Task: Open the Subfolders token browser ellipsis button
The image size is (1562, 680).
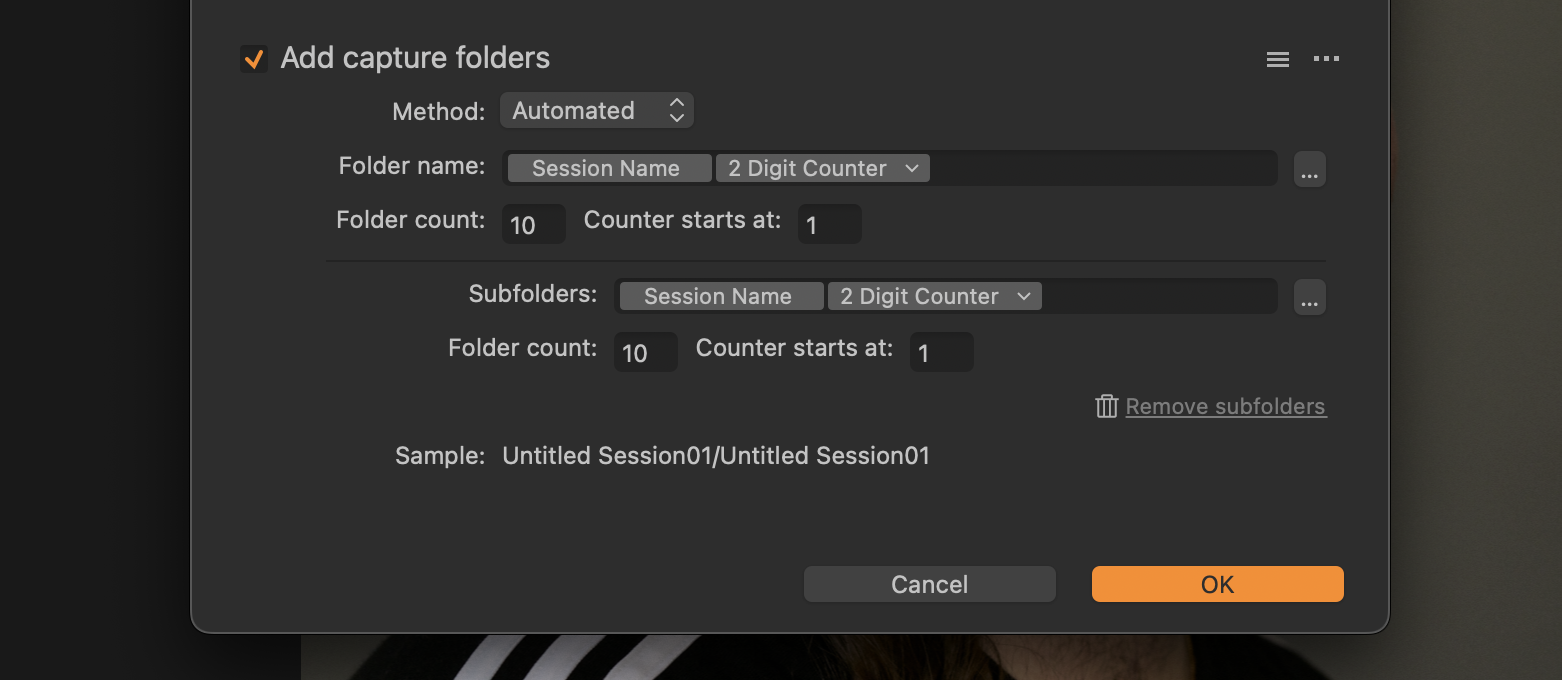Action: (1310, 297)
